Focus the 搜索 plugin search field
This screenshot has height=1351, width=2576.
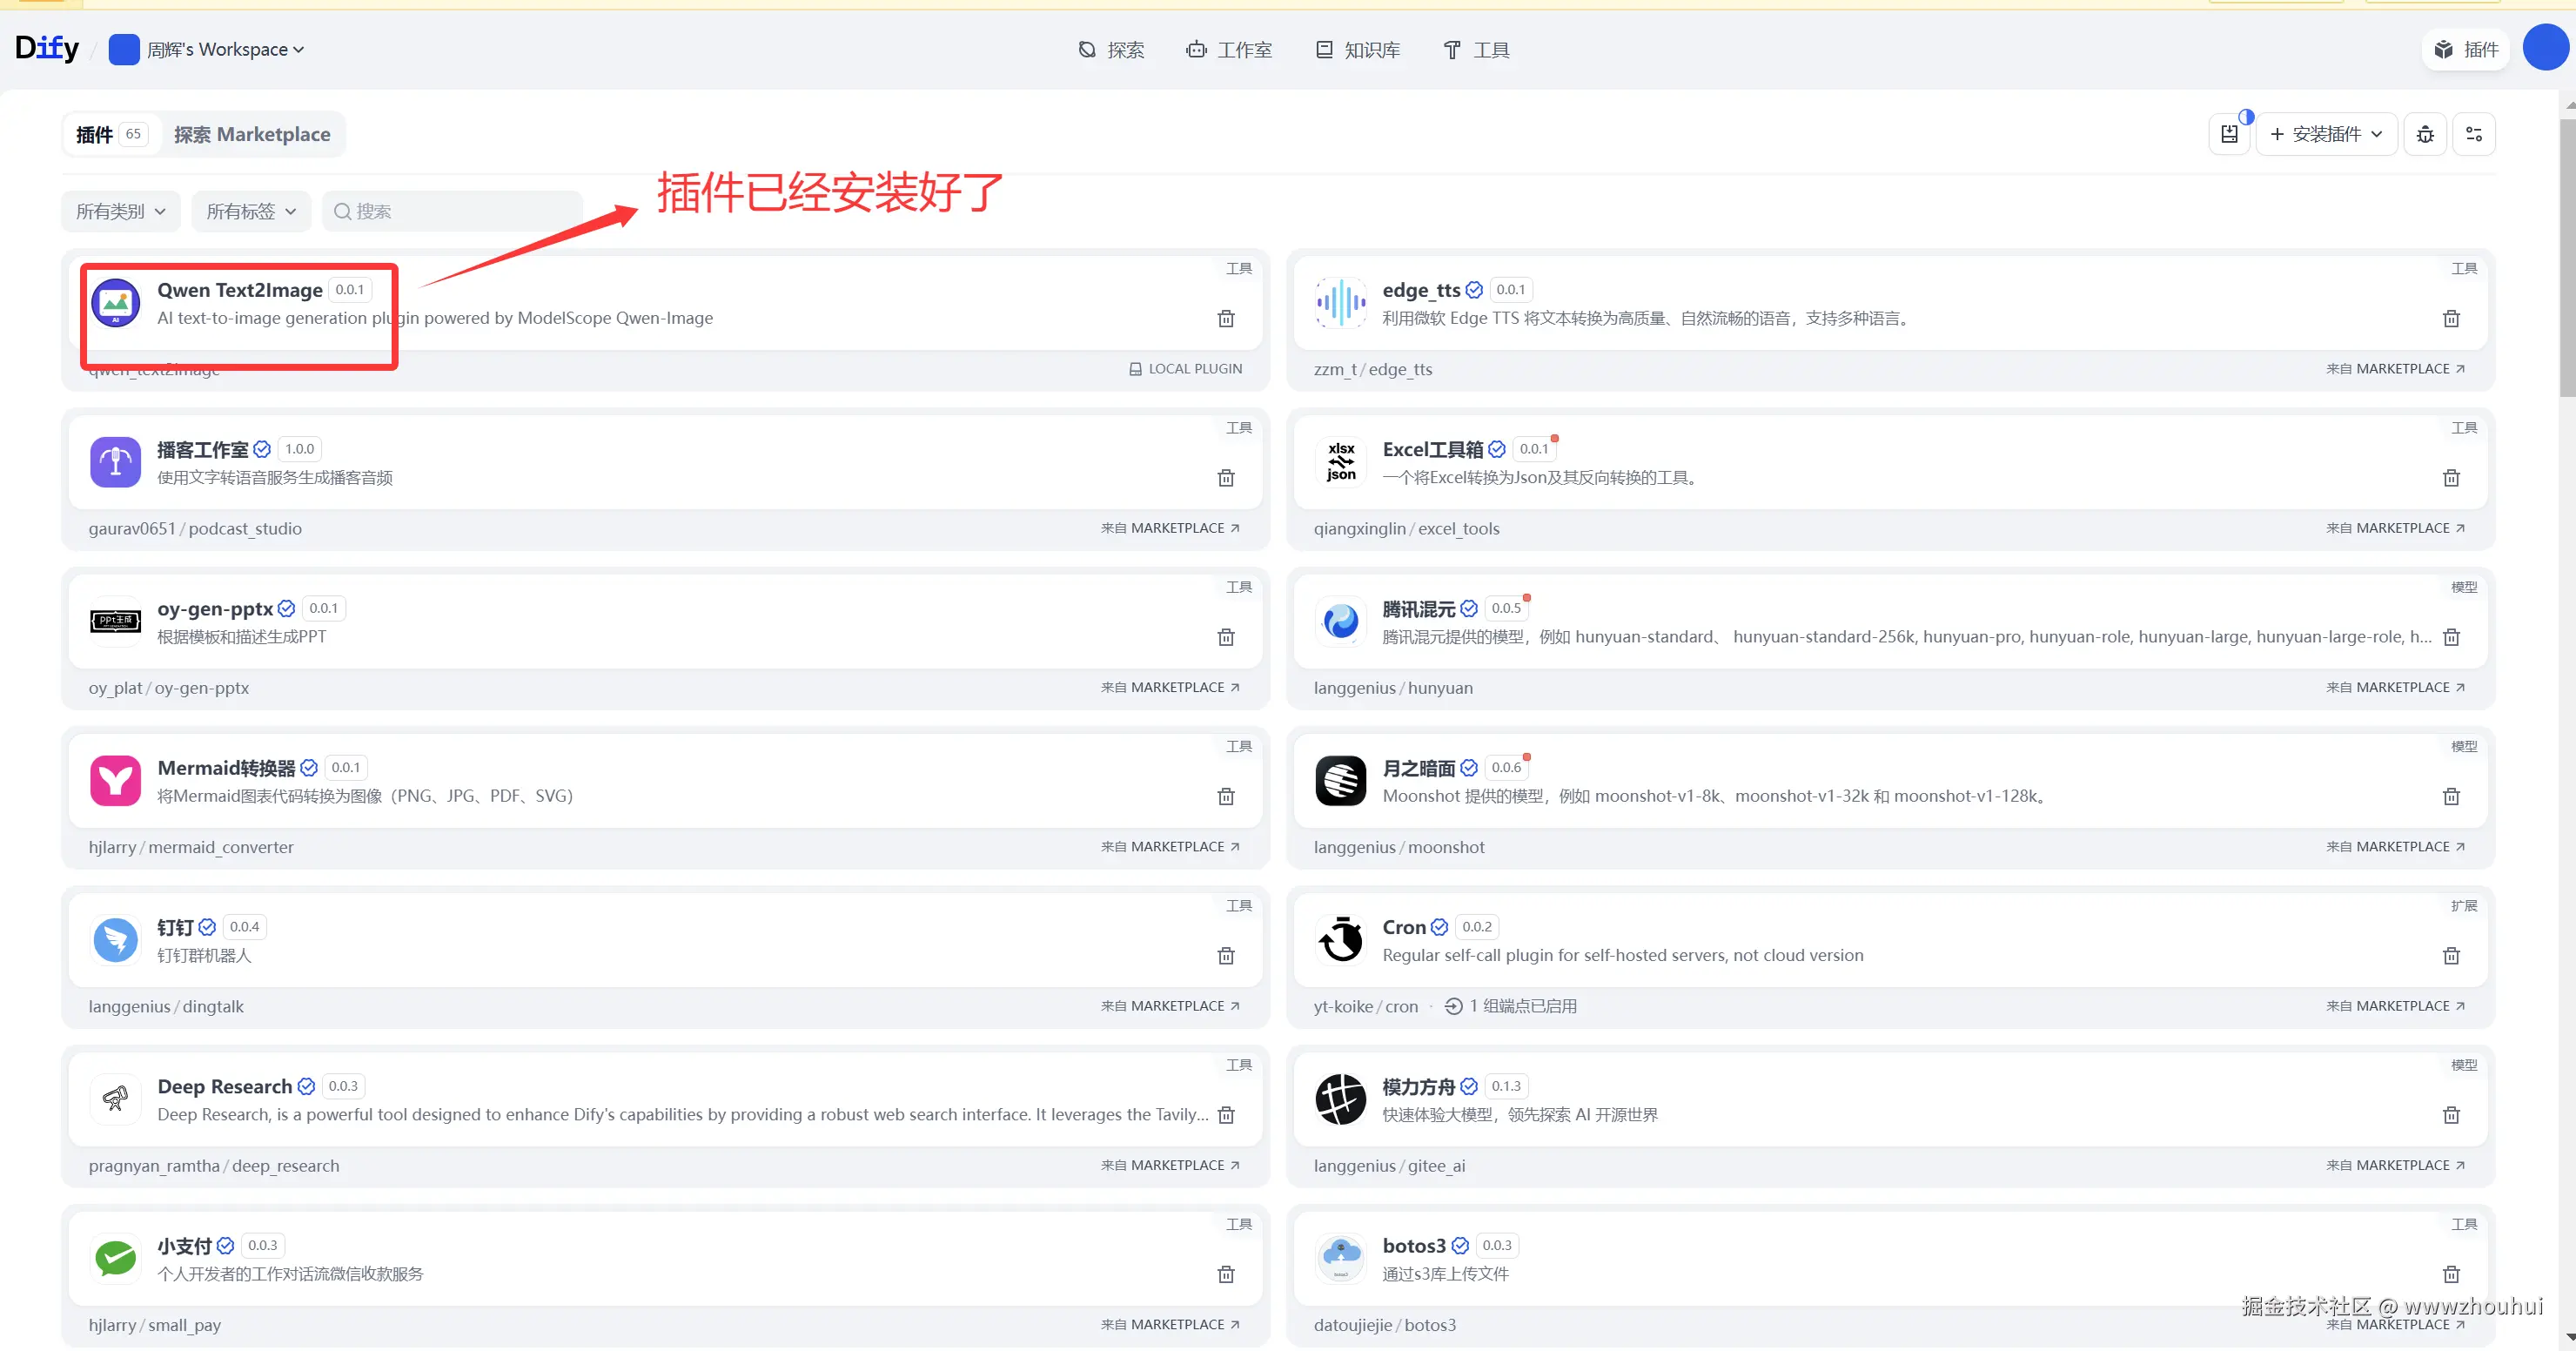pos(452,211)
